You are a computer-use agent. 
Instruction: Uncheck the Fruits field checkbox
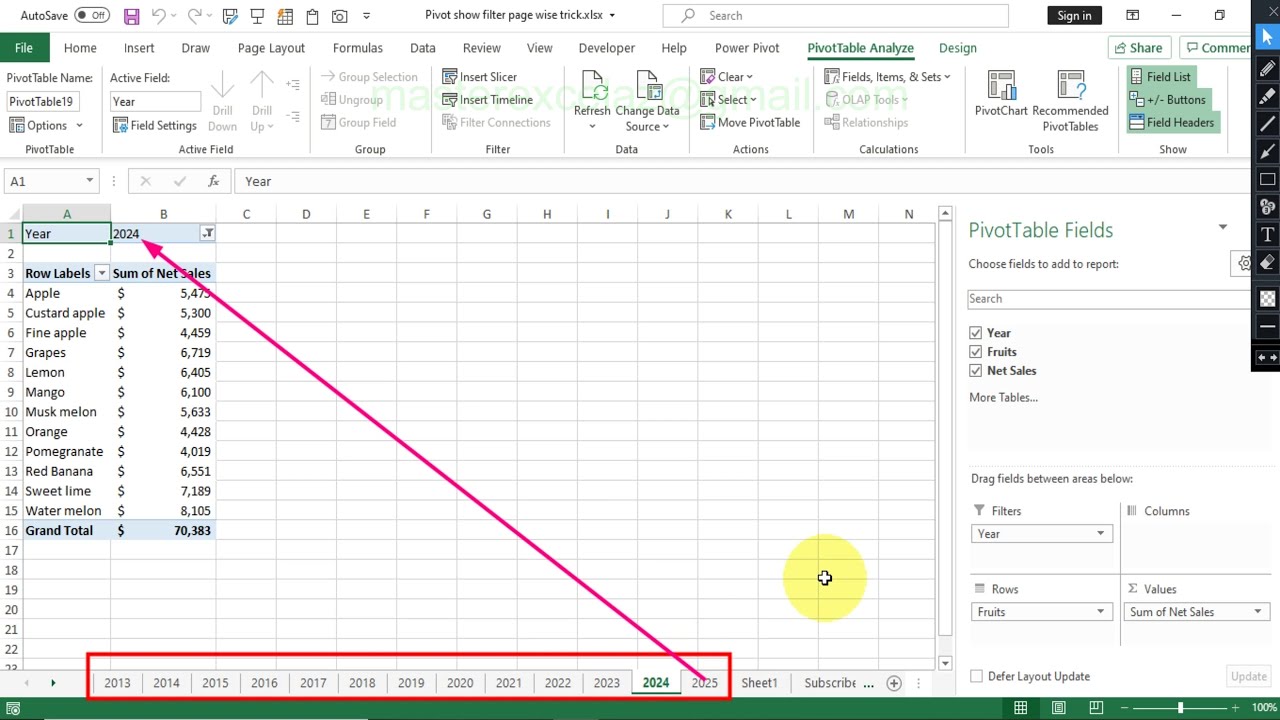[x=975, y=352]
